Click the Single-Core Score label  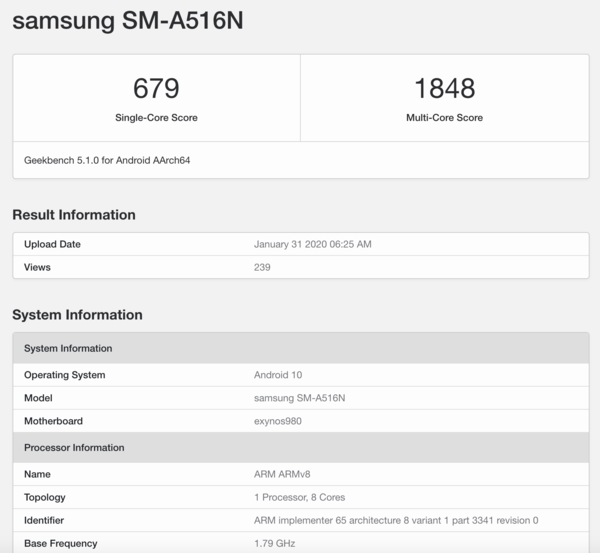coord(156,118)
